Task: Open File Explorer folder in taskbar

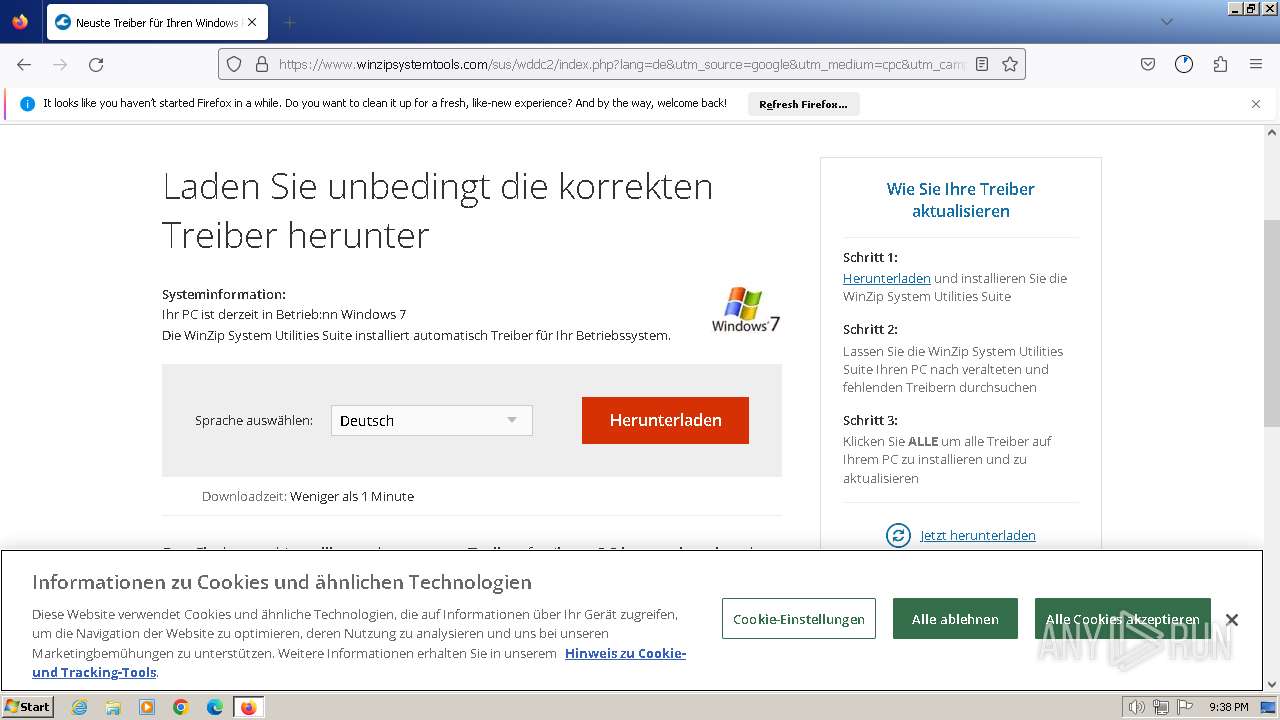Action: pyautogui.click(x=113, y=707)
